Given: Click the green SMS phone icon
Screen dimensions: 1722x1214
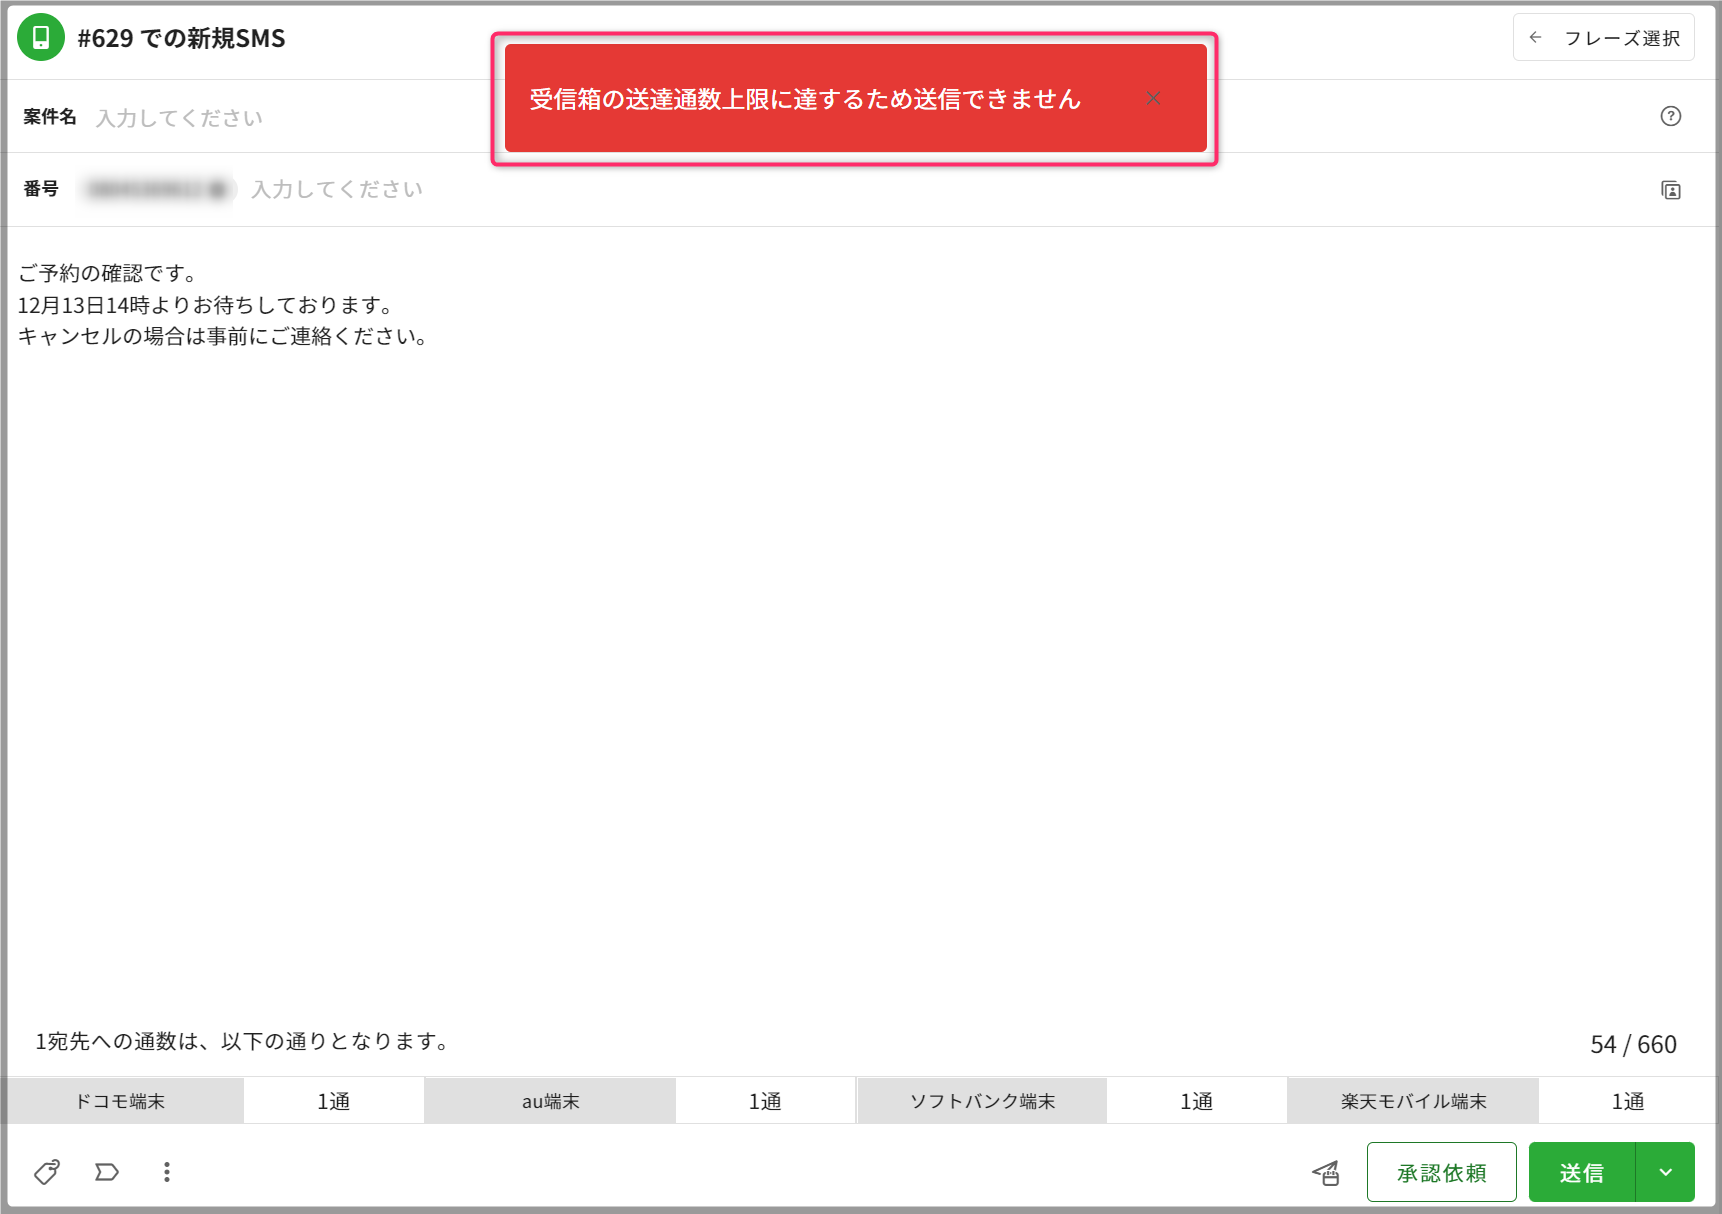Looking at the screenshot, I should (41, 38).
